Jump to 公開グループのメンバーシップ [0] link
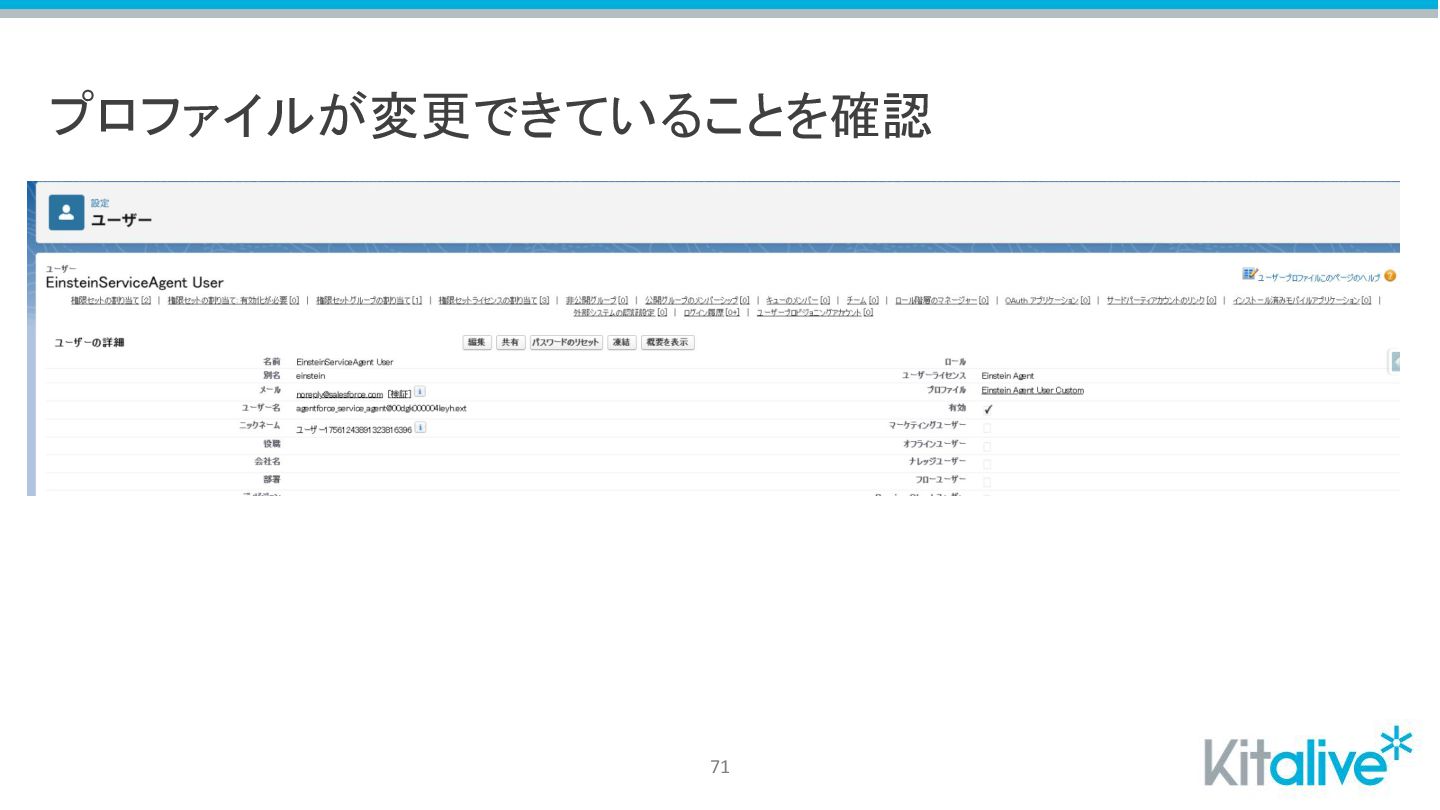This screenshot has height=810, width=1440. click(x=697, y=300)
